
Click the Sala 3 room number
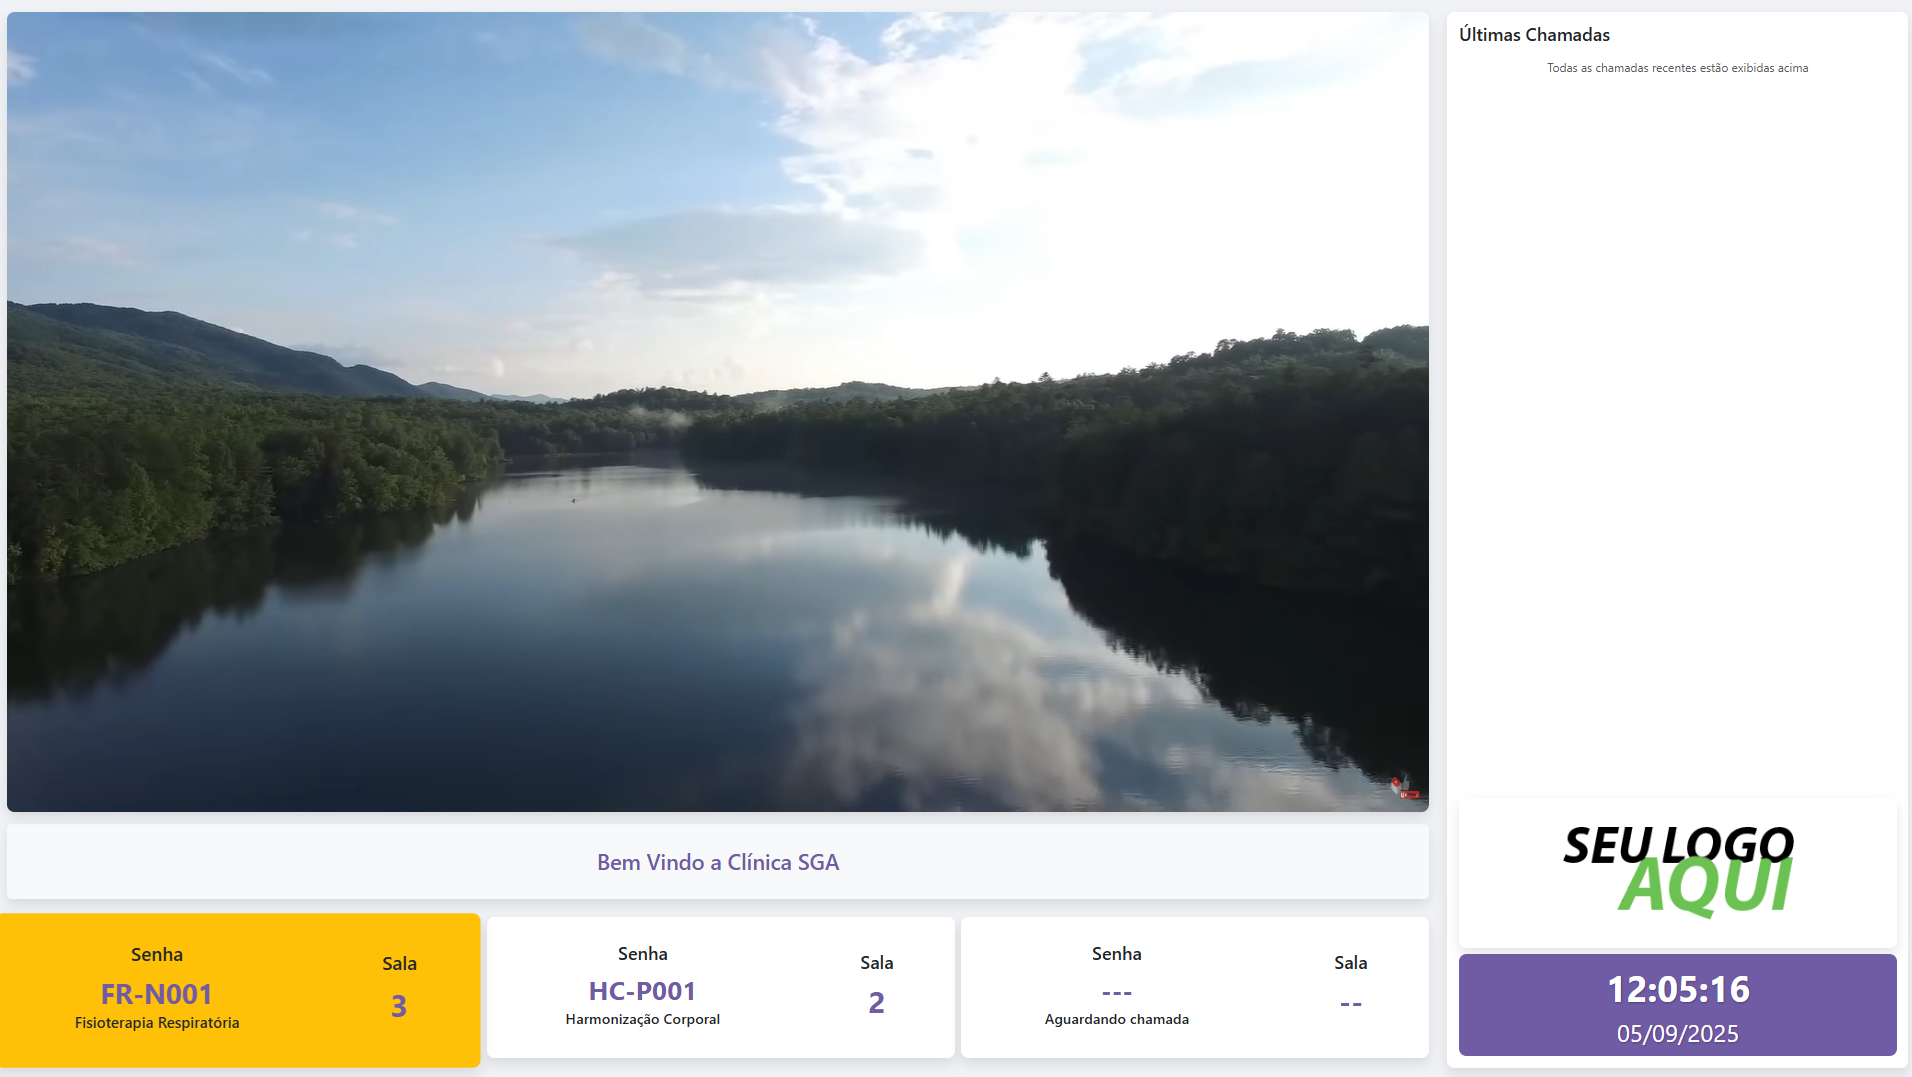[398, 1006]
